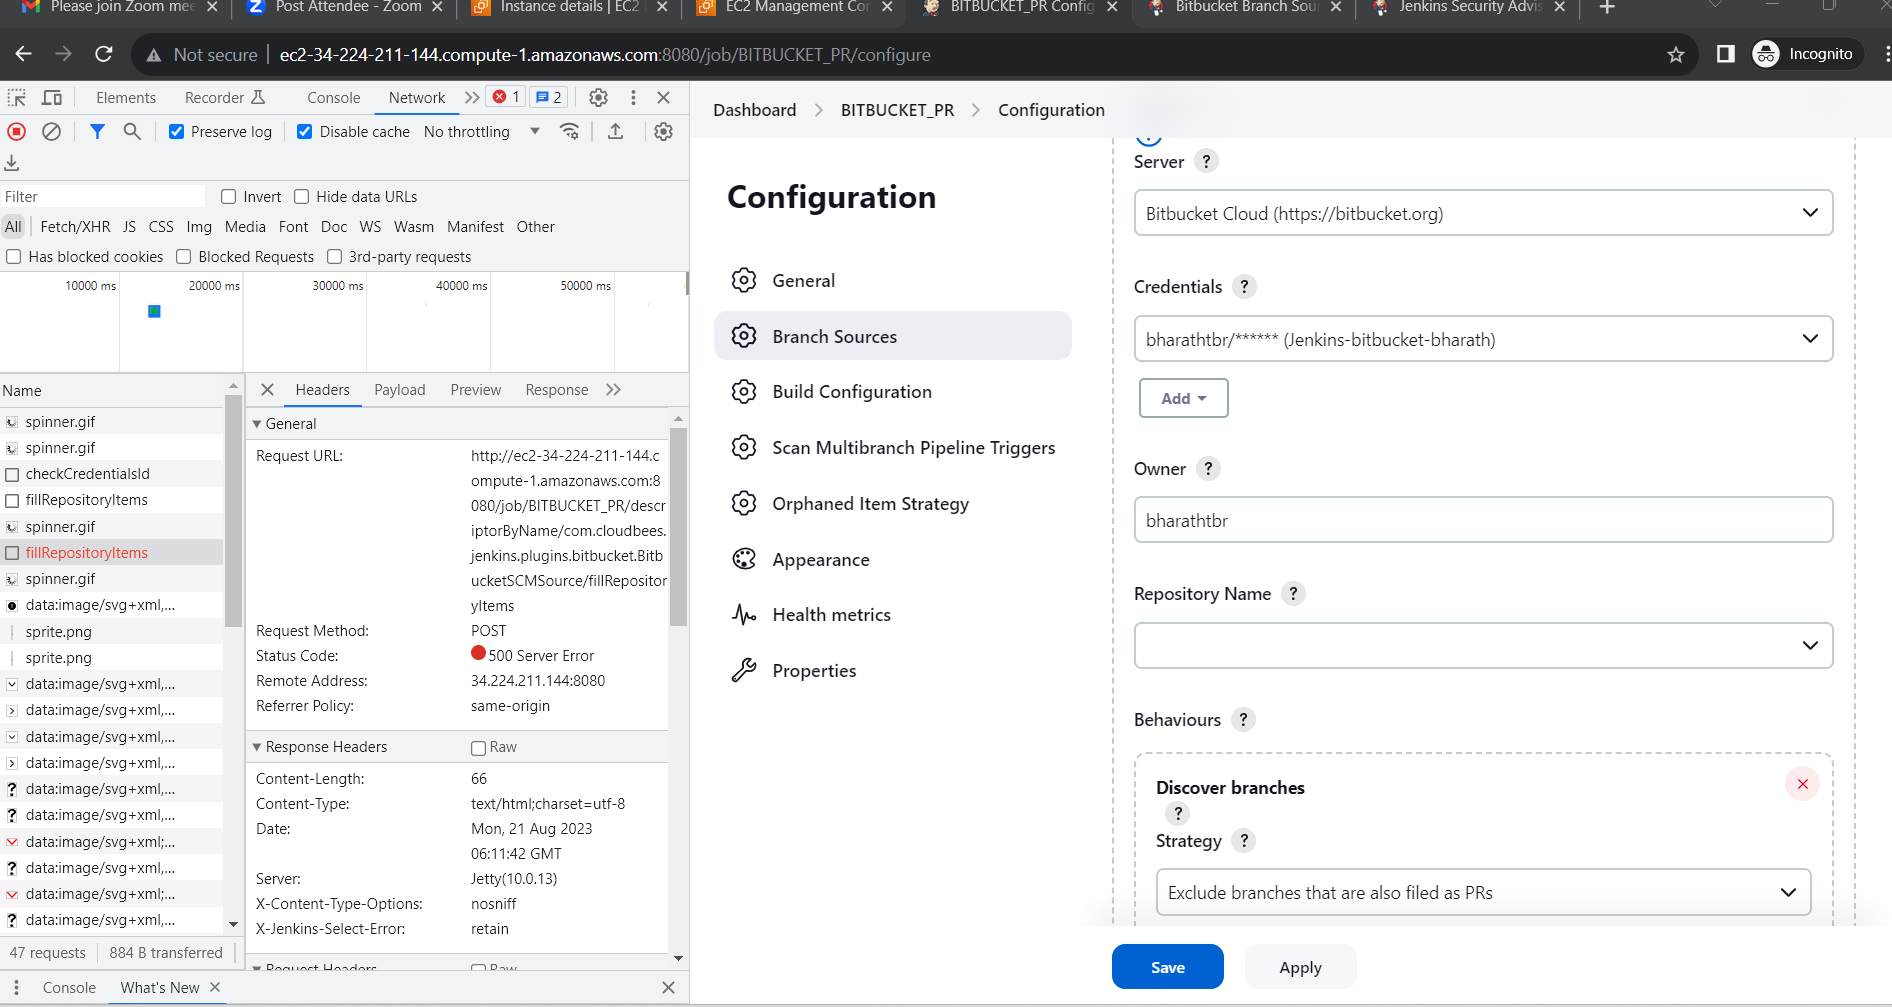Open BITBUCKET_PR breadcrumb link
This screenshot has height=1007, width=1892.
[x=897, y=109]
